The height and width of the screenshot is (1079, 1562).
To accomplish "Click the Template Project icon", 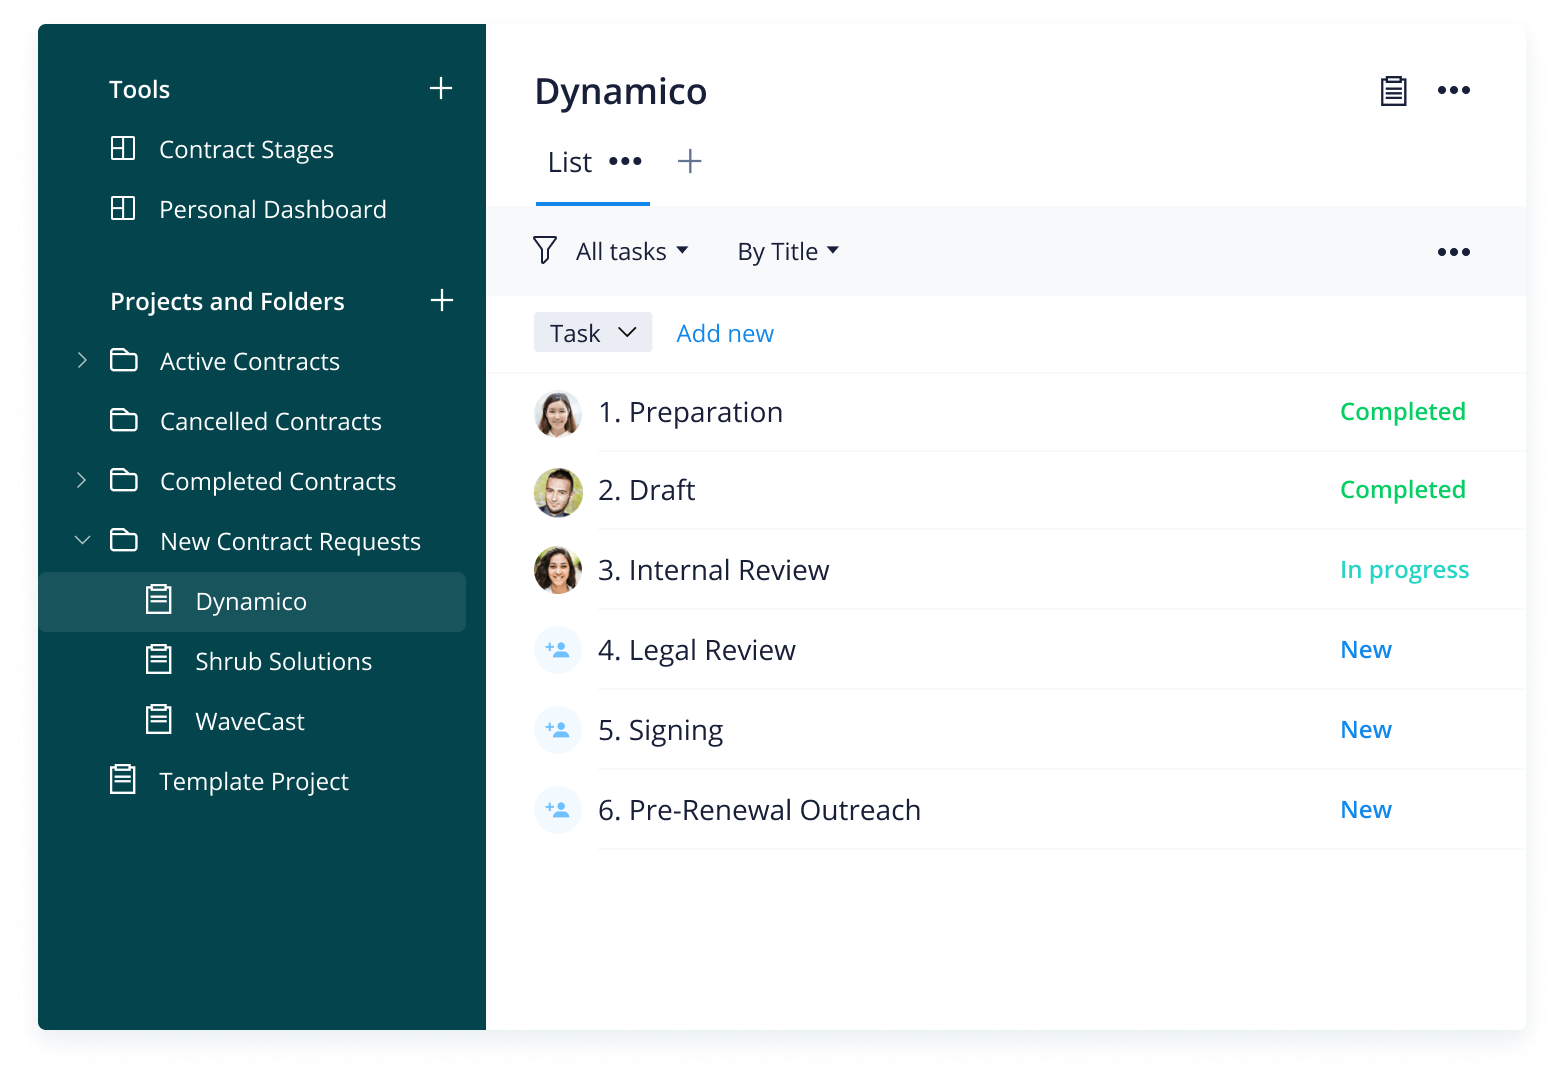I will 123,780.
